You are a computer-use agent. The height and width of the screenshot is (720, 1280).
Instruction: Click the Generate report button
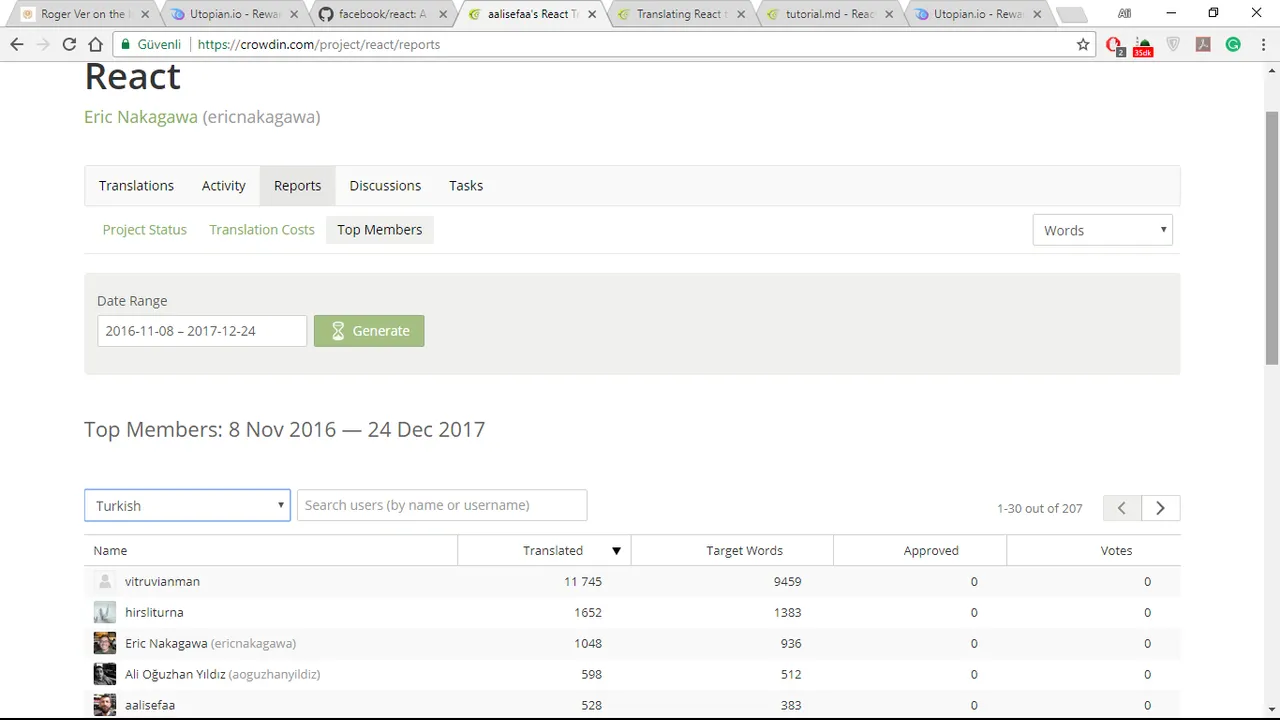(369, 331)
